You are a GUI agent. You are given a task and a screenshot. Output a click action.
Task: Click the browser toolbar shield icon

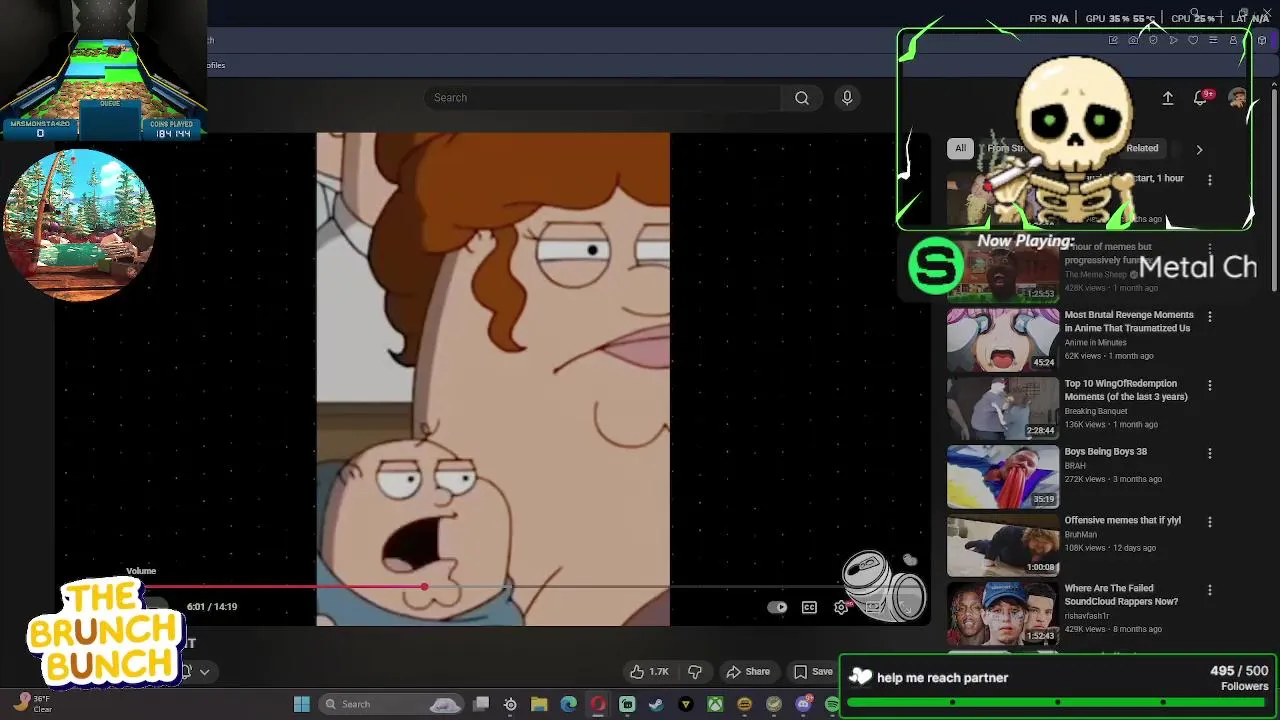(x=1153, y=40)
